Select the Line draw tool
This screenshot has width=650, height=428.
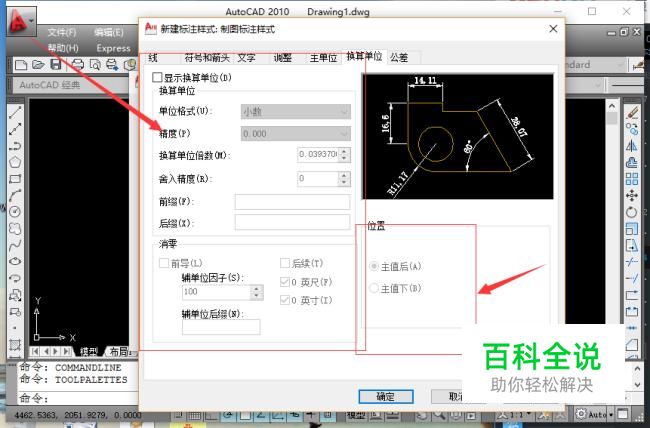point(15,112)
